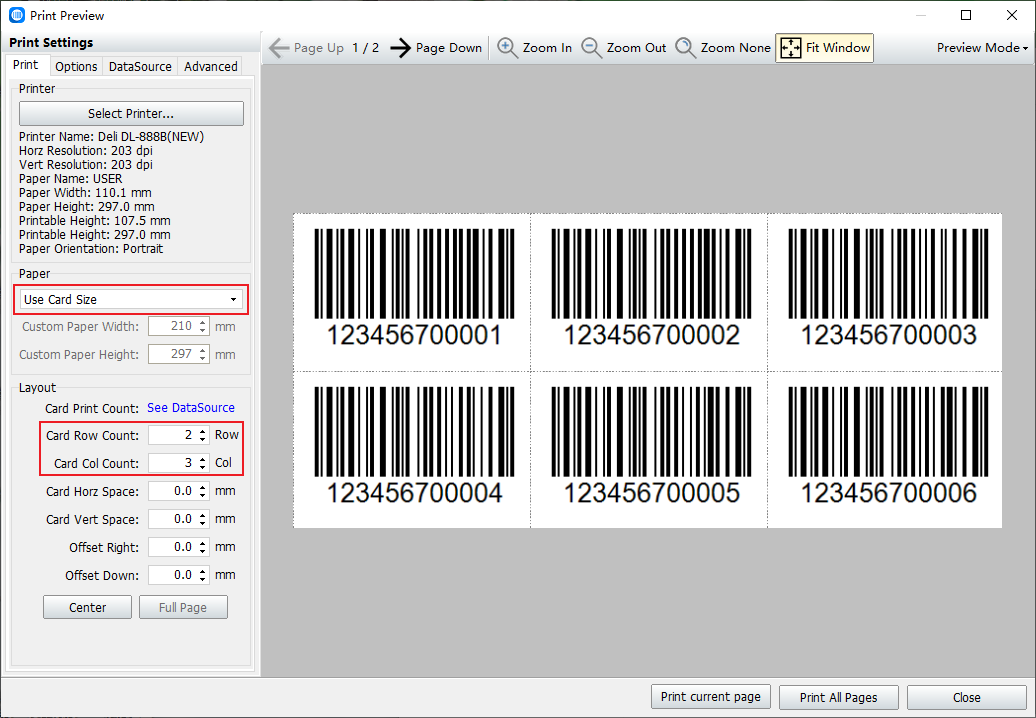This screenshot has height=718, width=1036.
Task: Click the Select Printer... button
Action: [x=131, y=114]
